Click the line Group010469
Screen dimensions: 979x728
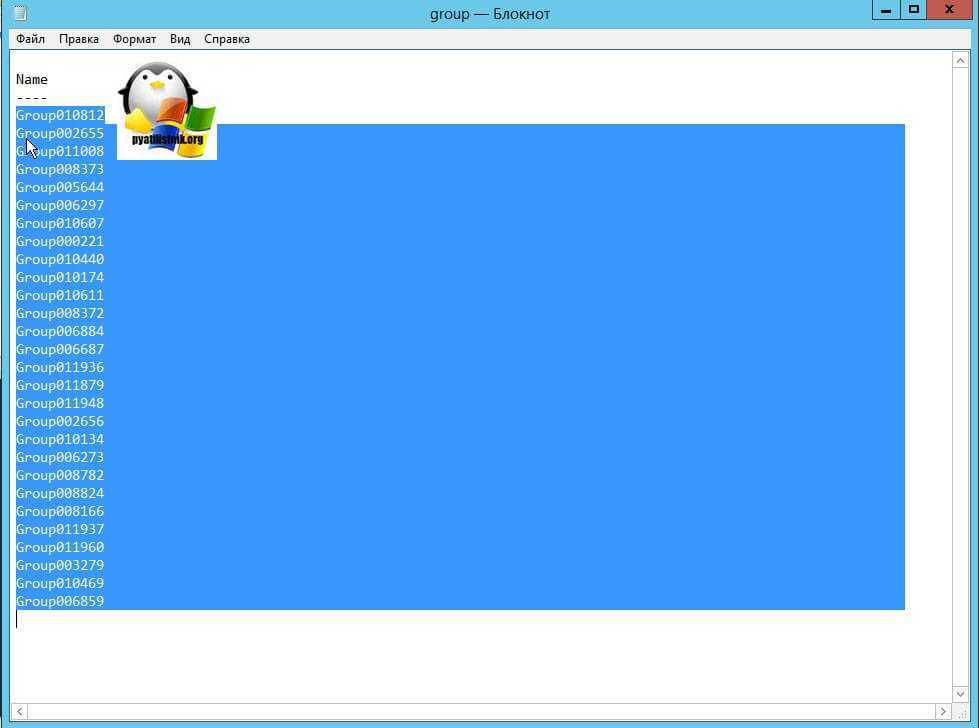pyautogui.click(x=60, y=584)
